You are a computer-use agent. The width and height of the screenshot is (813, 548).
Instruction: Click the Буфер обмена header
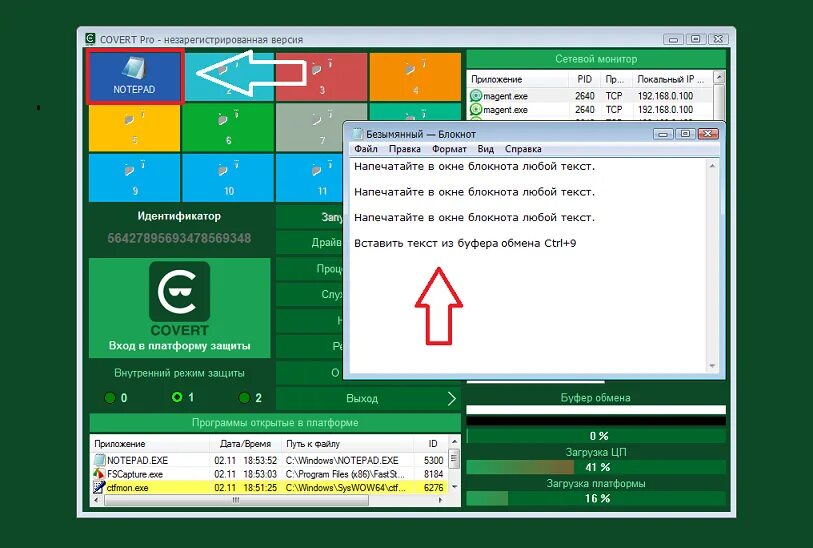tap(596, 398)
